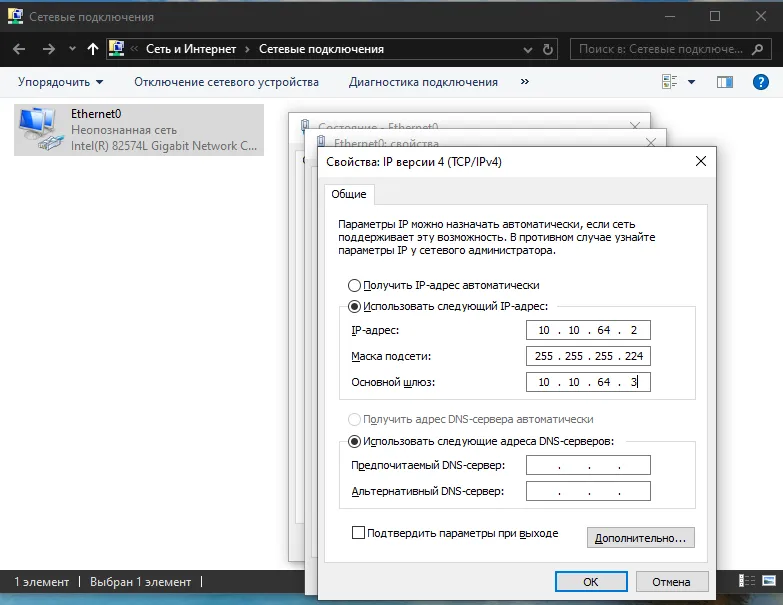Click 'Неопознанная сеть' status text
Screen dimensions: 783x605
[124, 130]
